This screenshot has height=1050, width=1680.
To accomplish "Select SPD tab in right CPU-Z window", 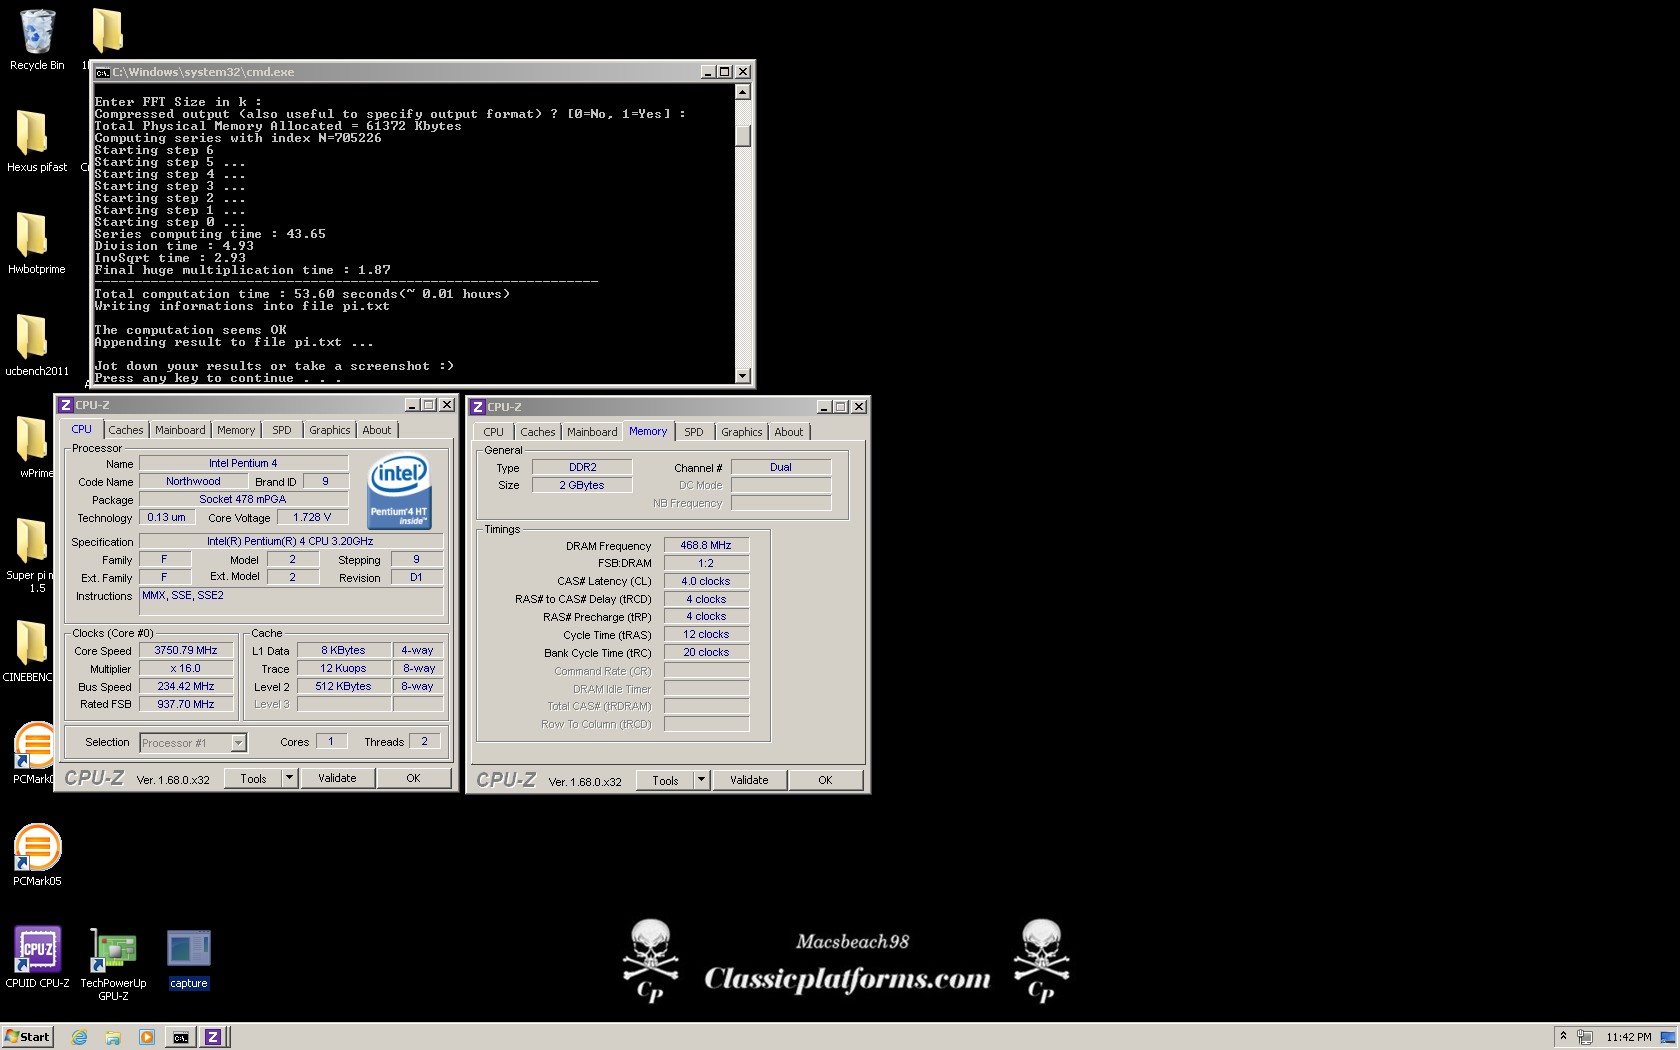I will coord(694,432).
